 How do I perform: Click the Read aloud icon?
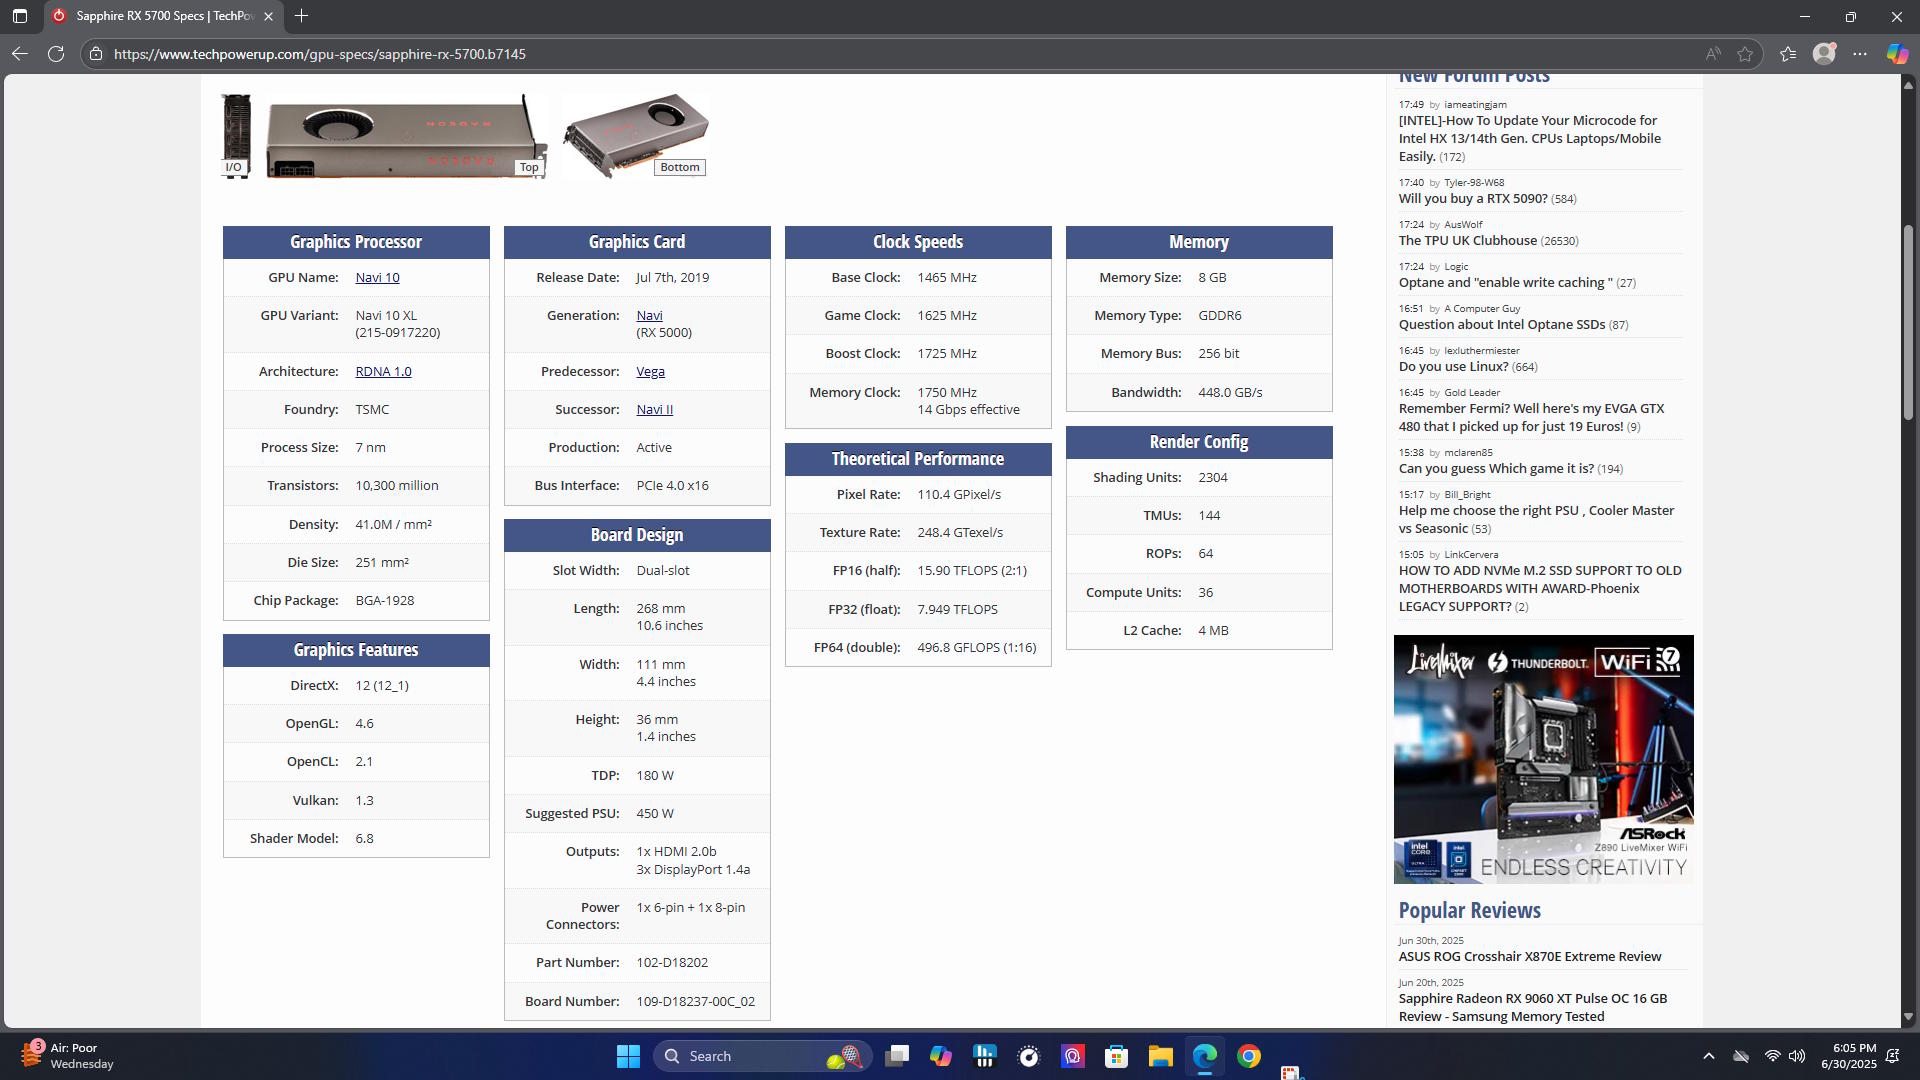[1713, 54]
